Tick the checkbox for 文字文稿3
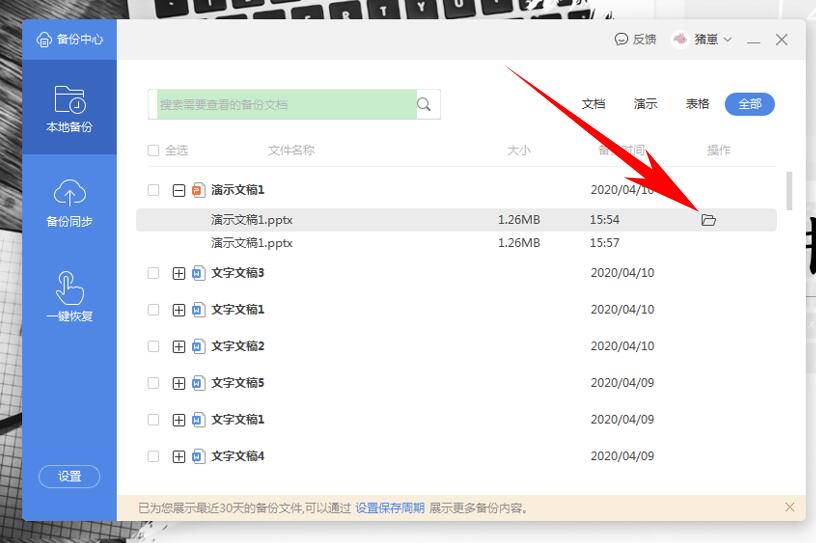Screen dimensions: 816x543 [x=153, y=273]
